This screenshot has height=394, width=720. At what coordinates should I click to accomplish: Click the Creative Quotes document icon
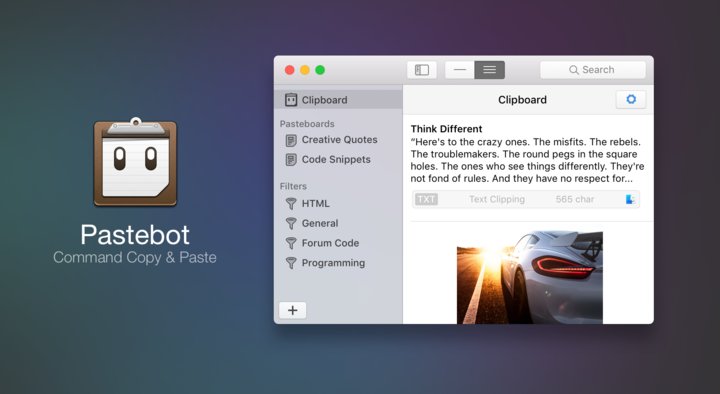coord(291,140)
